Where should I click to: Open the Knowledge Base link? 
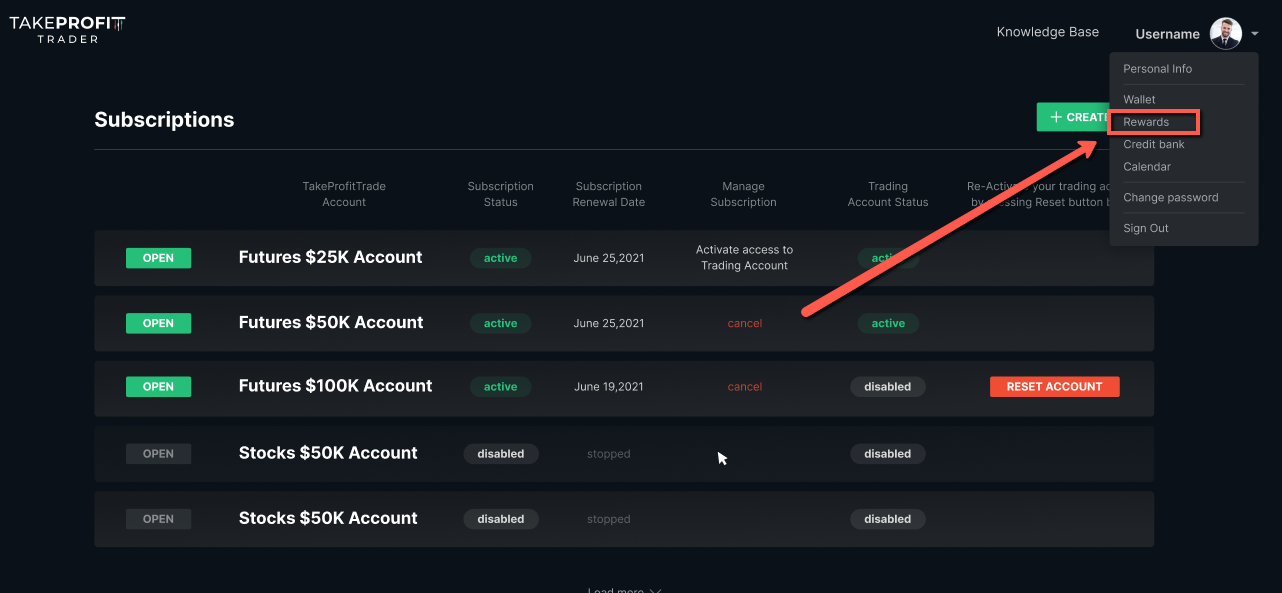1047,32
